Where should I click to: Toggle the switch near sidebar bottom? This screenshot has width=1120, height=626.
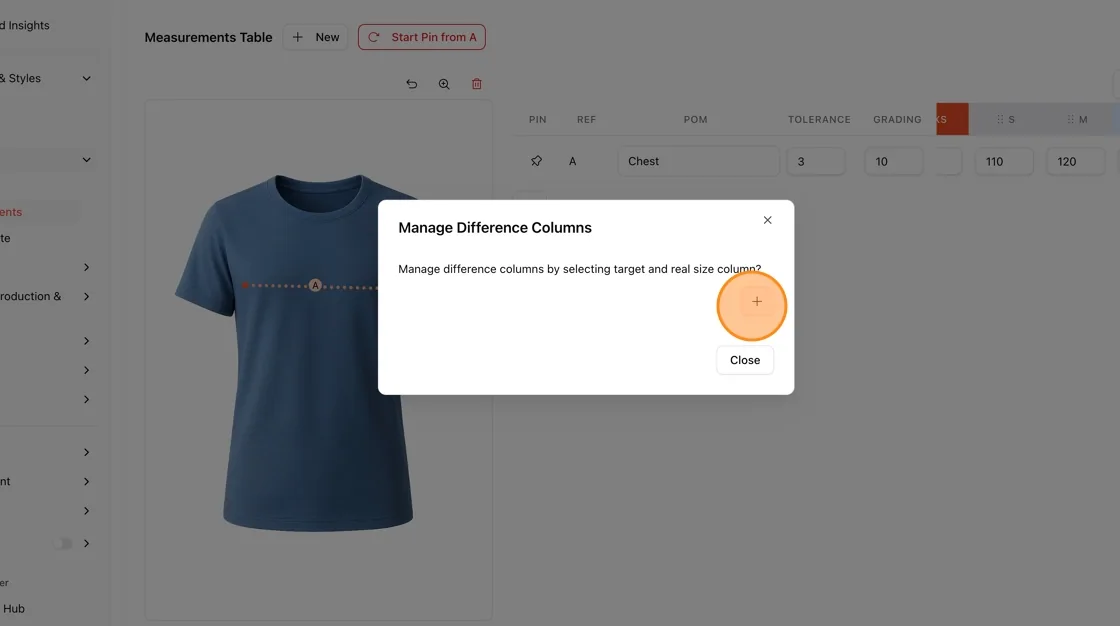(64, 544)
